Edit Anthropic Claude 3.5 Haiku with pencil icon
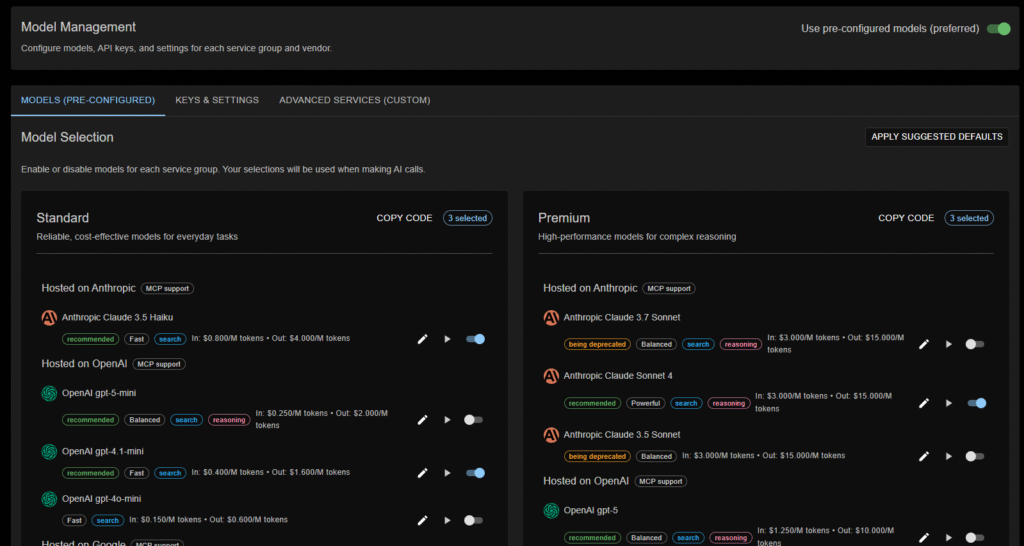The image size is (1024, 546). 422,339
